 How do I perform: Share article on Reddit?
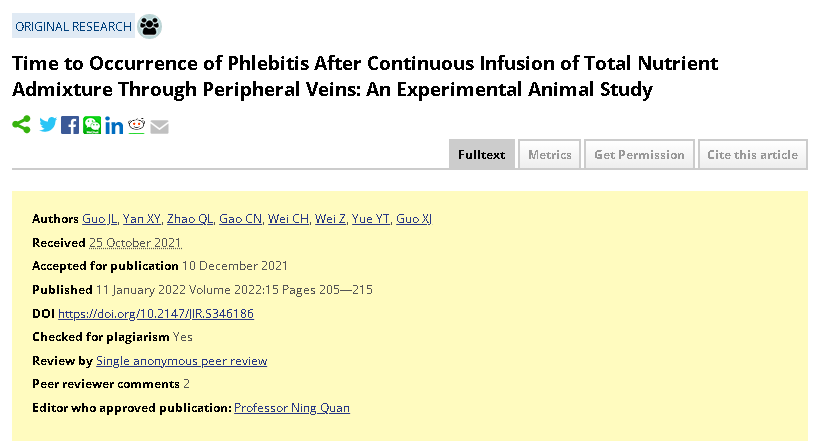[x=136, y=125]
